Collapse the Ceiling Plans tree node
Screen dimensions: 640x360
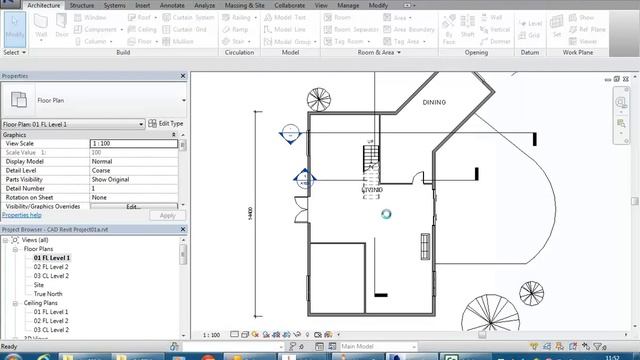pyautogui.click(x=15, y=303)
